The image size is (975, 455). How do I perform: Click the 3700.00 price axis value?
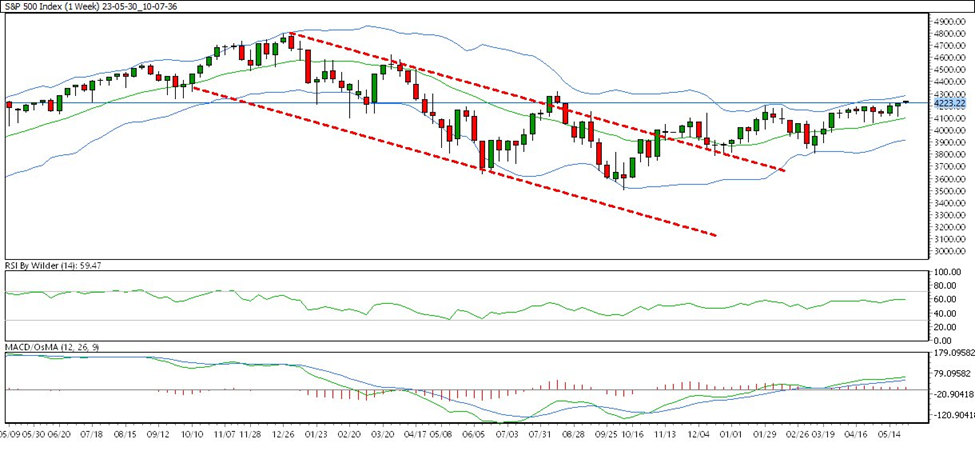[950, 167]
